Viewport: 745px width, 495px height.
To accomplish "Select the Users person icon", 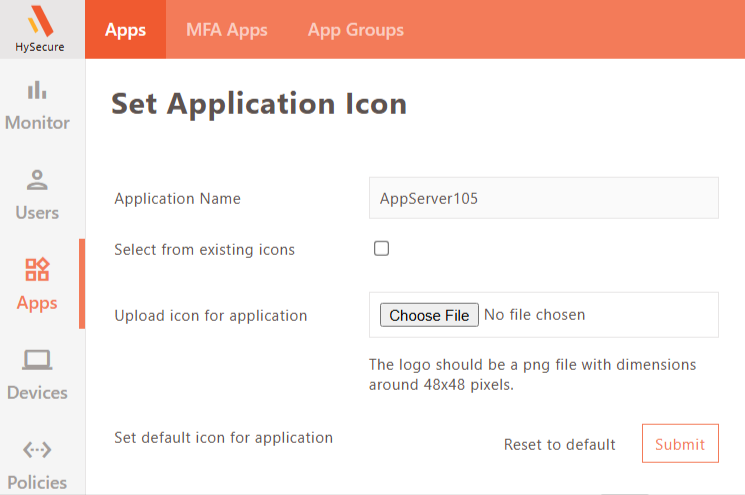I will coord(37,180).
